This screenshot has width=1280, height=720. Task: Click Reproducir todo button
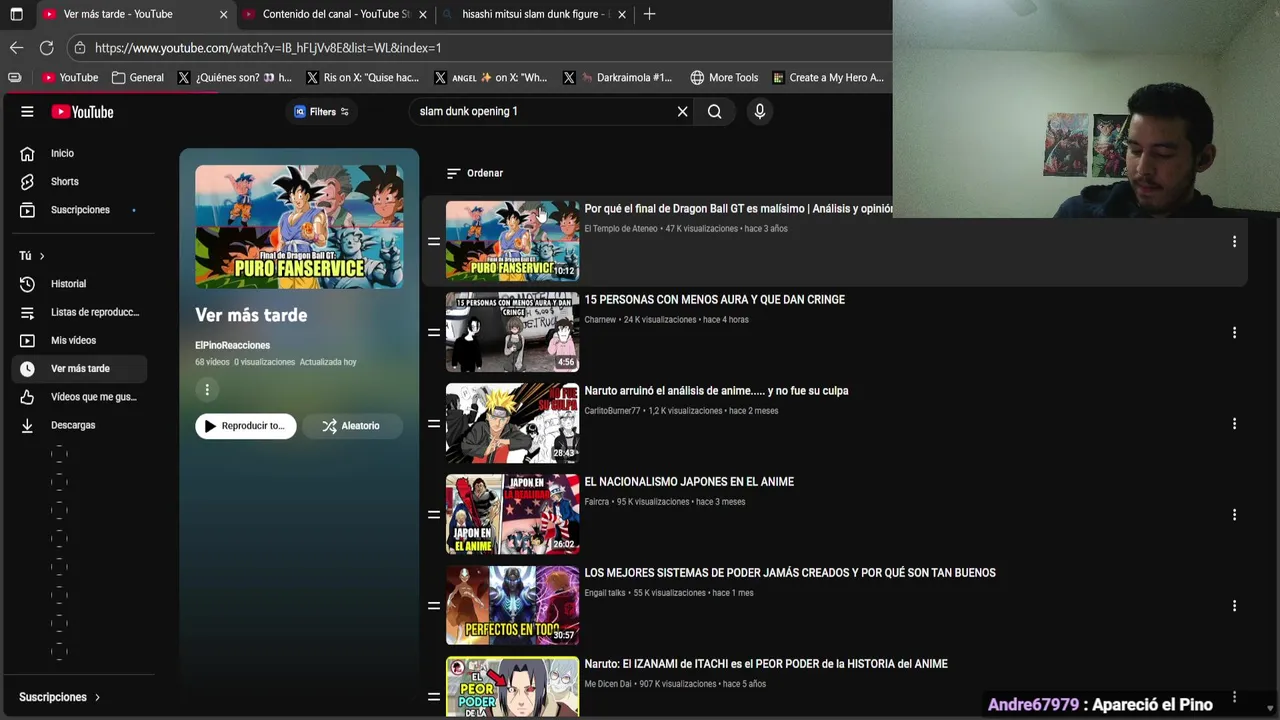tap(246, 426)
